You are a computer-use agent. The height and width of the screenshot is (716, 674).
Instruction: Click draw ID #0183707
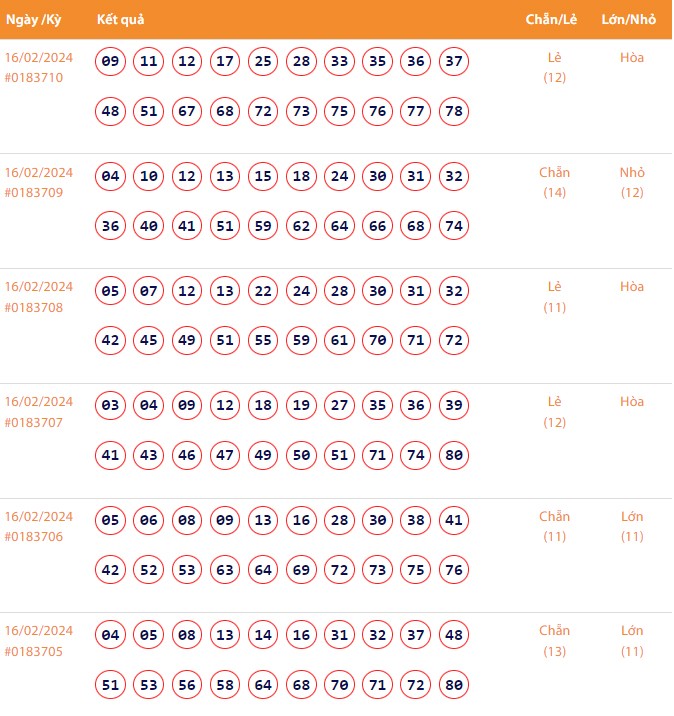(34, 422)
